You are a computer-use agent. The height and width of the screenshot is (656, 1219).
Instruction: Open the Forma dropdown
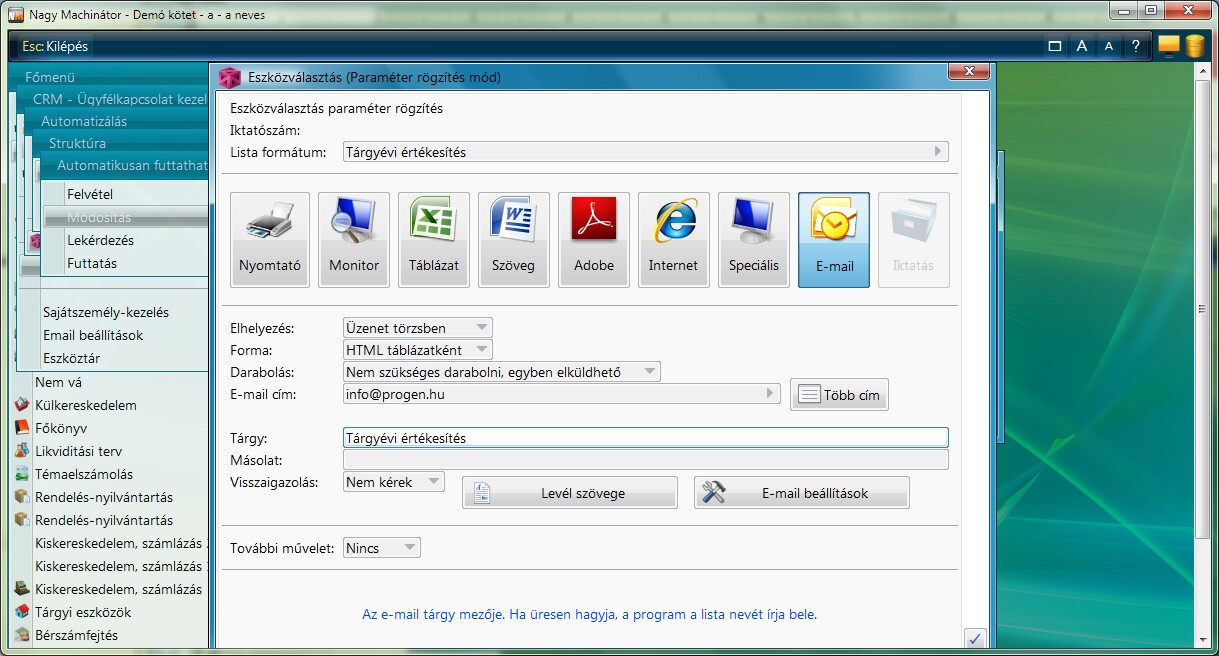417,350
